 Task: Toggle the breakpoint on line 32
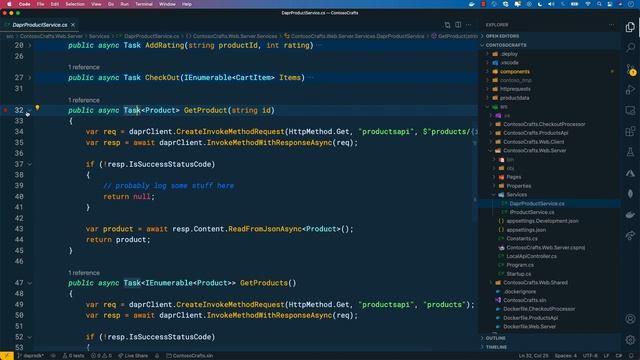[6, 110]
